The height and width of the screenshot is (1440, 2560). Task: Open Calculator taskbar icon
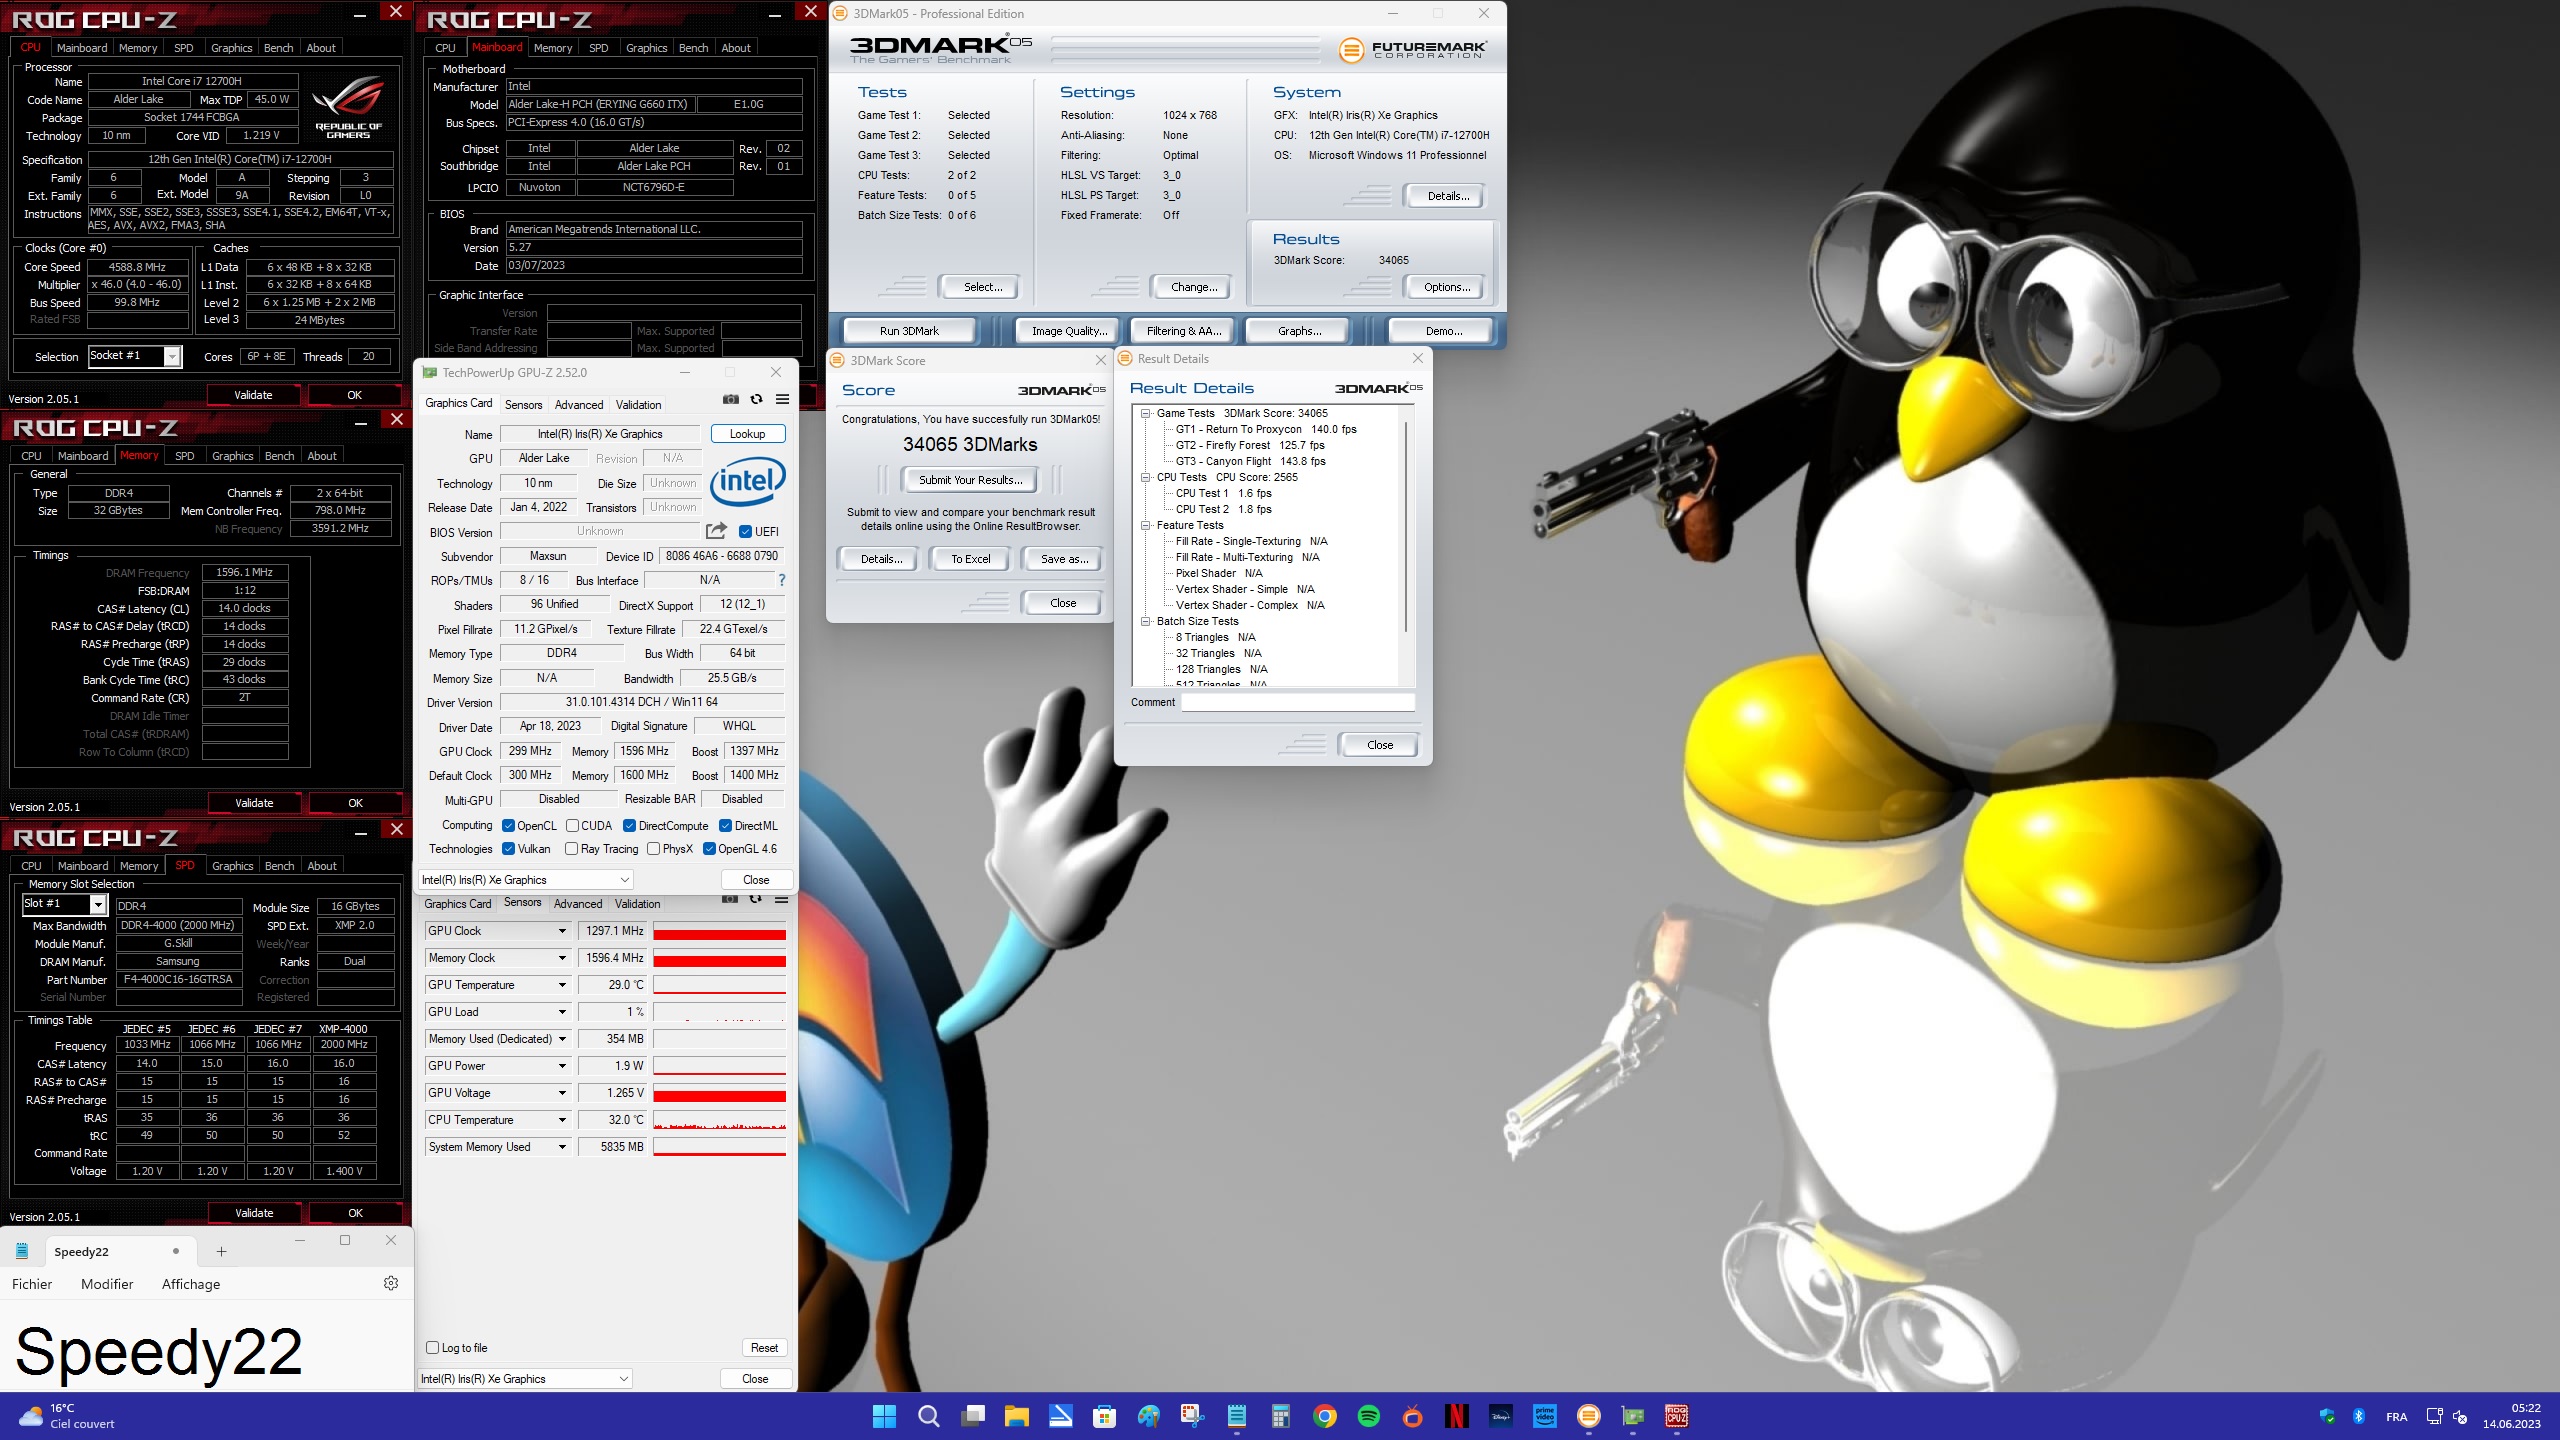click(x=1280, y=1416)
